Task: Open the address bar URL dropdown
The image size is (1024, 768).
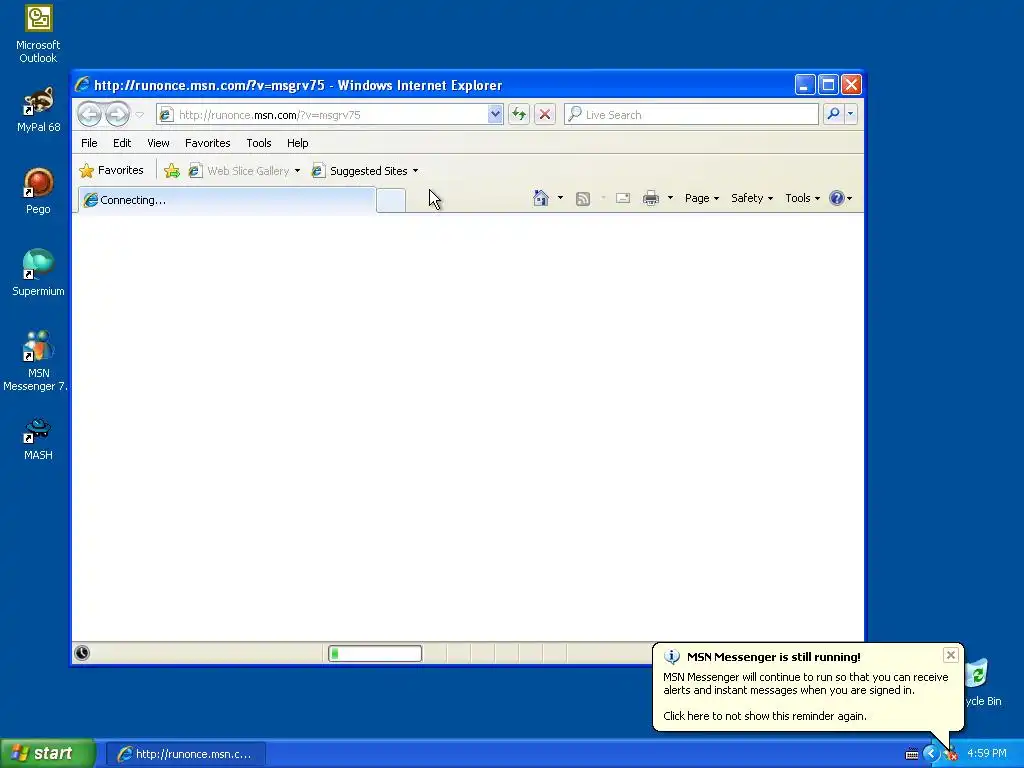Action: point(495,114)
